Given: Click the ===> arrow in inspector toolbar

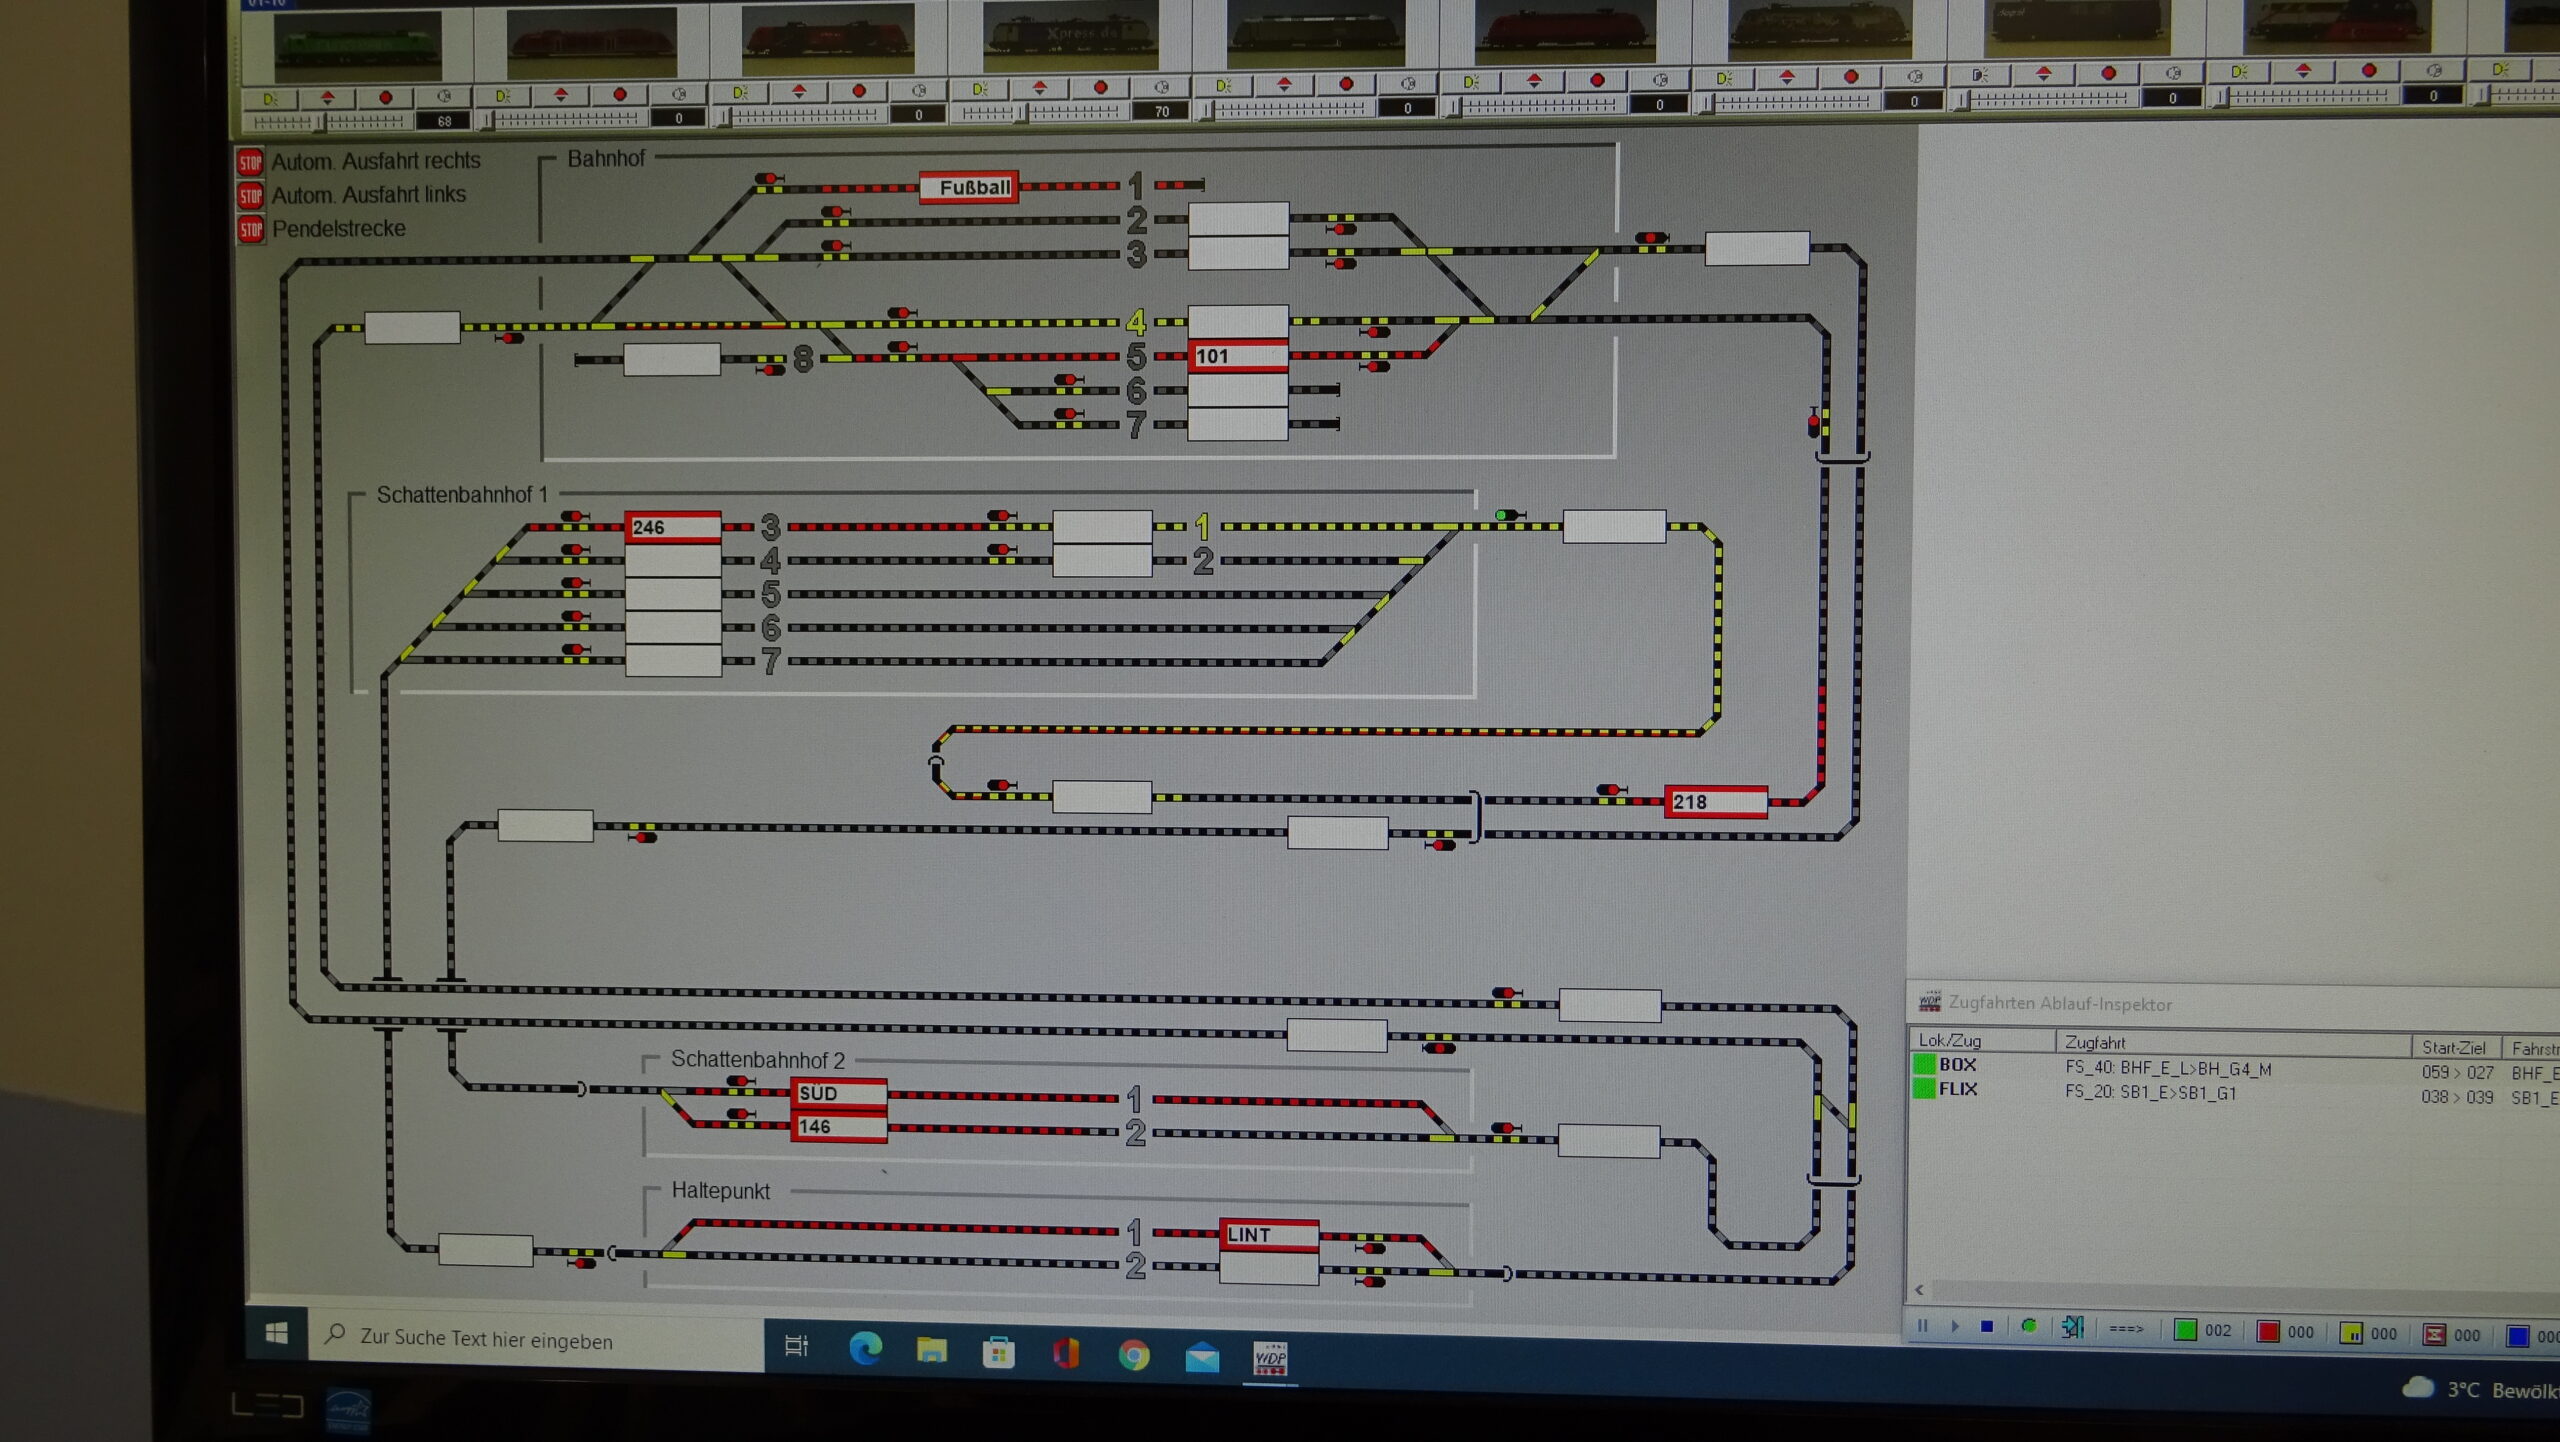Looking at the screenshot, I should coord(2126,1329).
